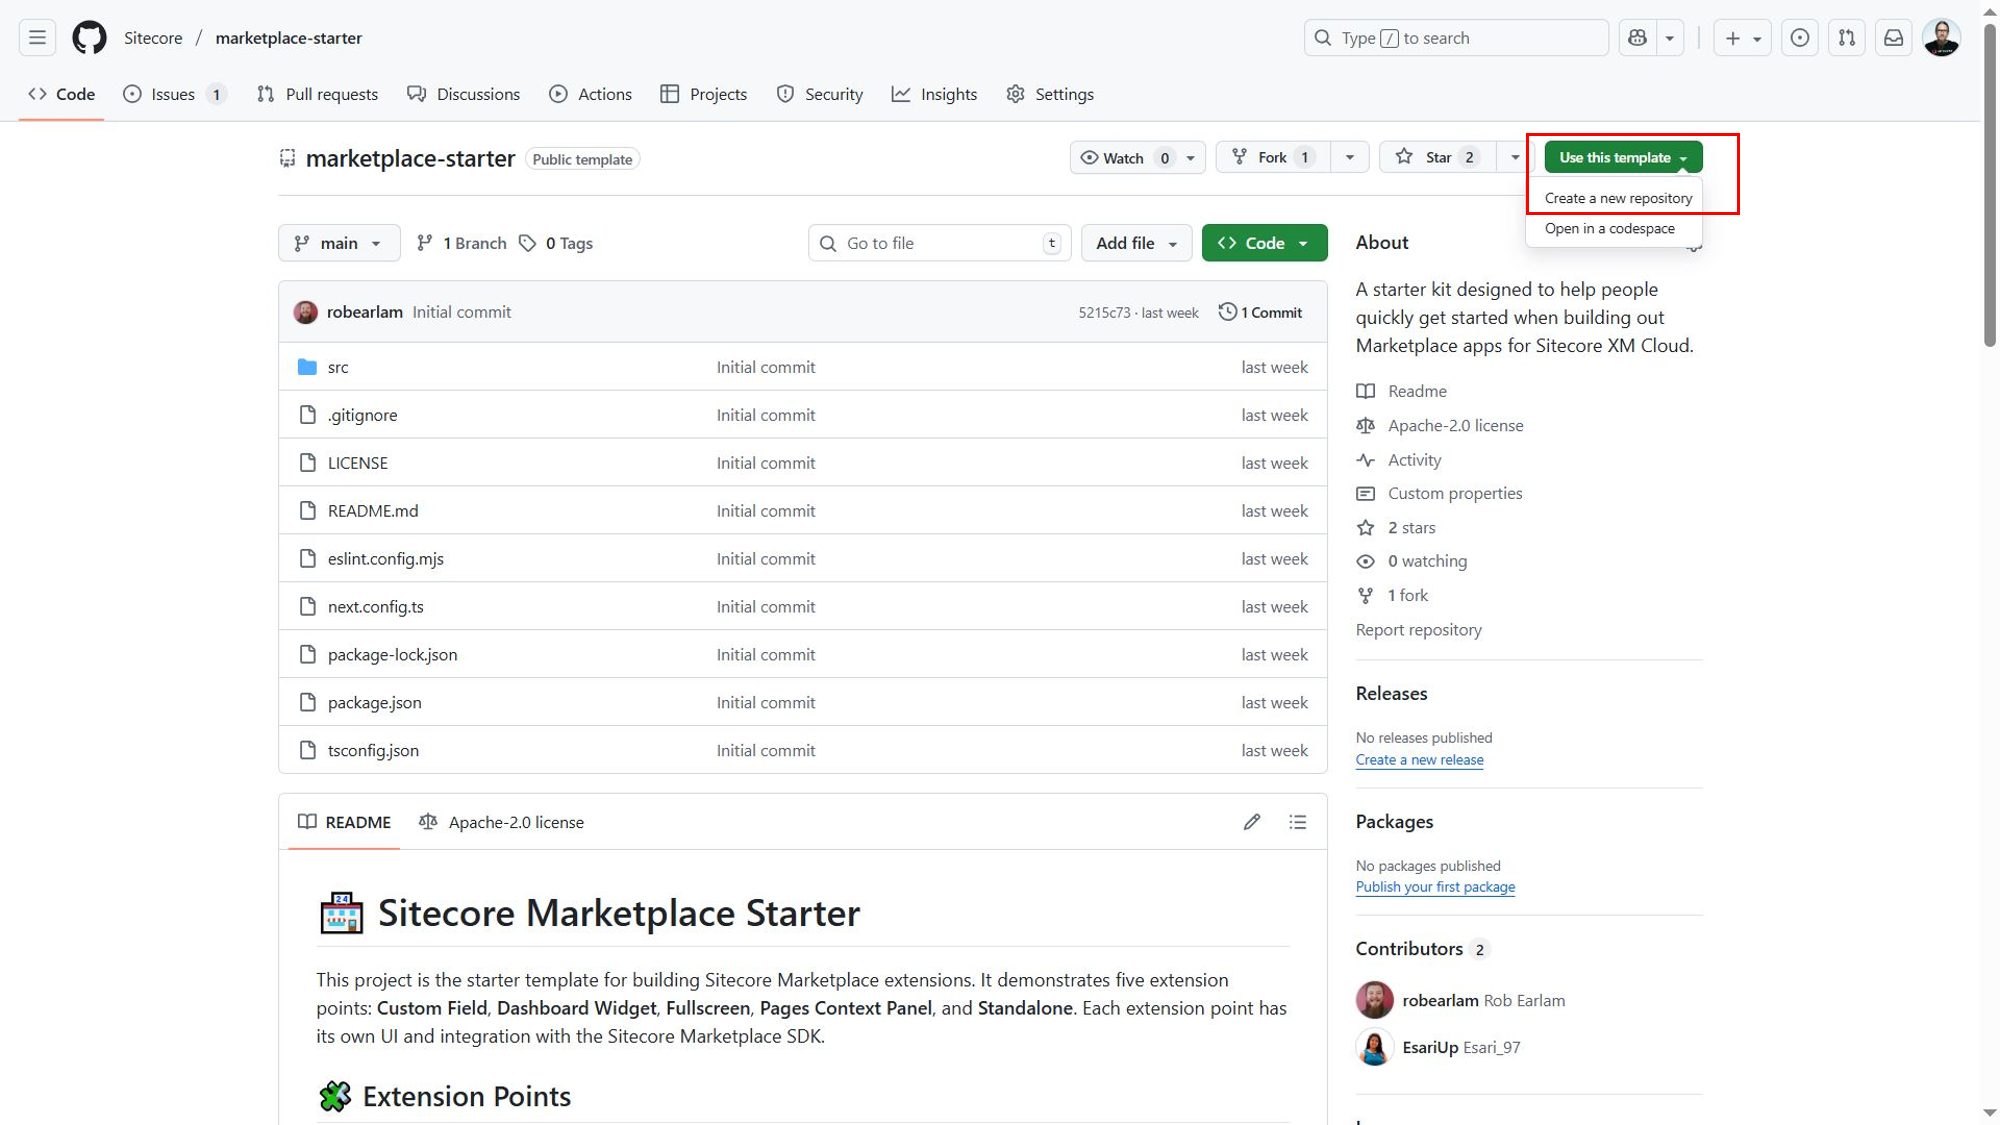
Task: Open README outline list icon
Action: click(x=1297, y=821)
